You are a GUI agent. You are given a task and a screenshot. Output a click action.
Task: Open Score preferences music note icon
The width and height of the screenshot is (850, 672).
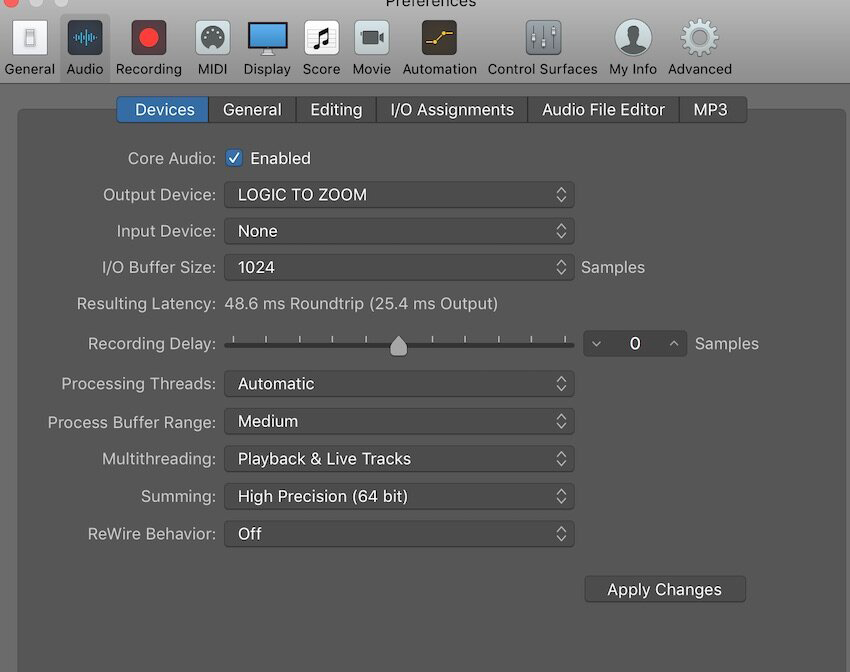click(321, 38)
